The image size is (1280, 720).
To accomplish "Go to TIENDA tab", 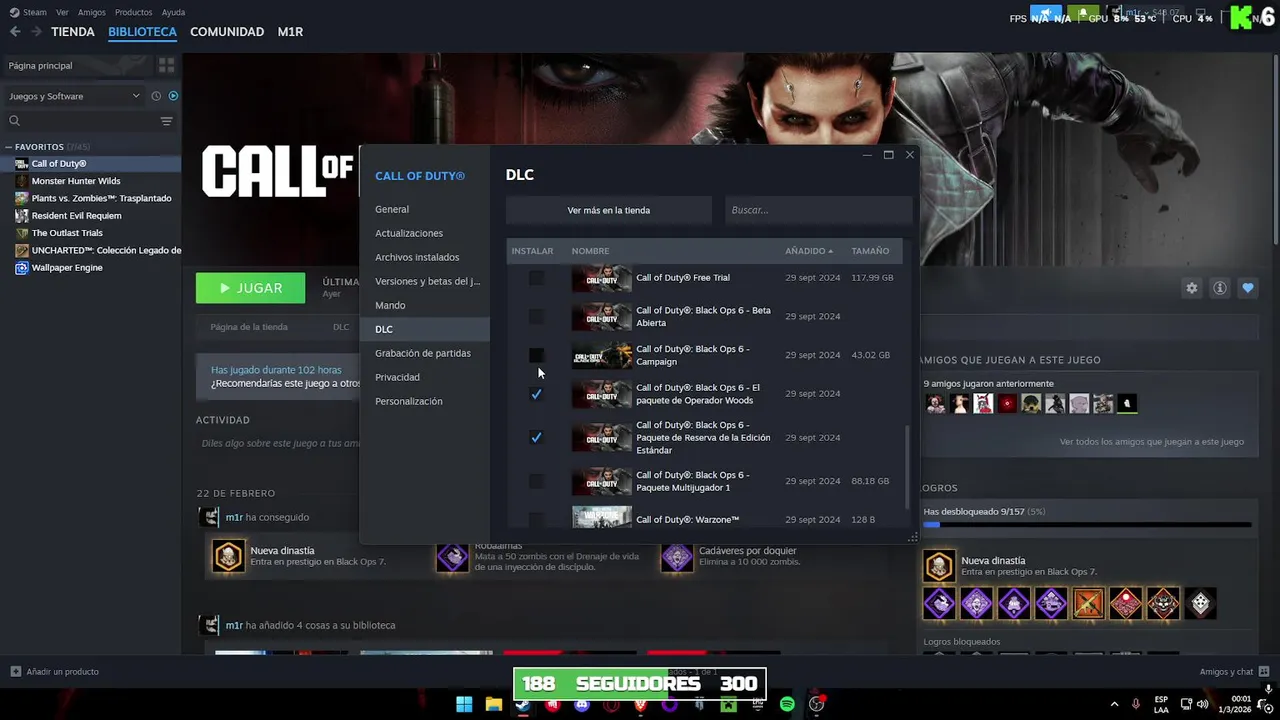I will click(x=73, y=32).
